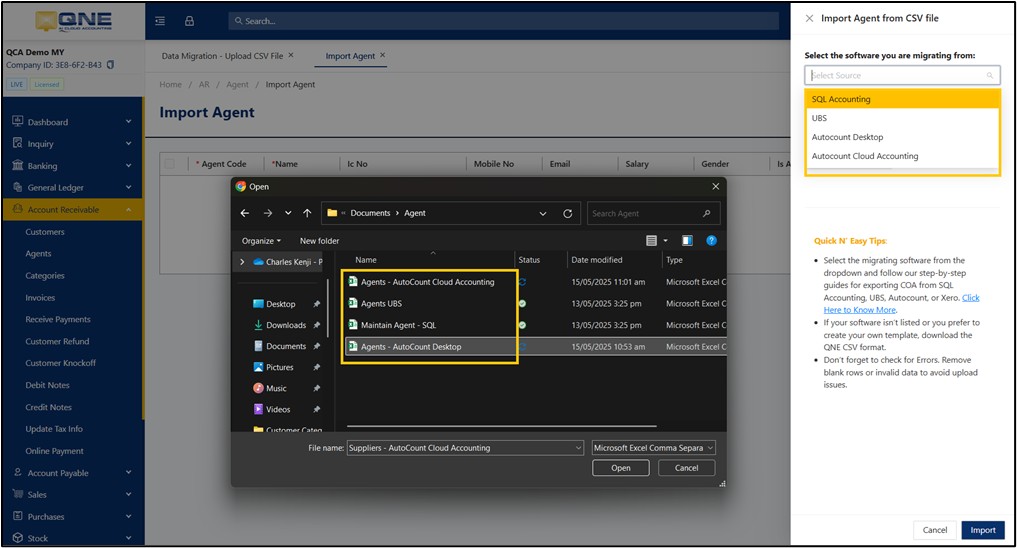
Task: Click the blue Import button
Action: [983, 530]
